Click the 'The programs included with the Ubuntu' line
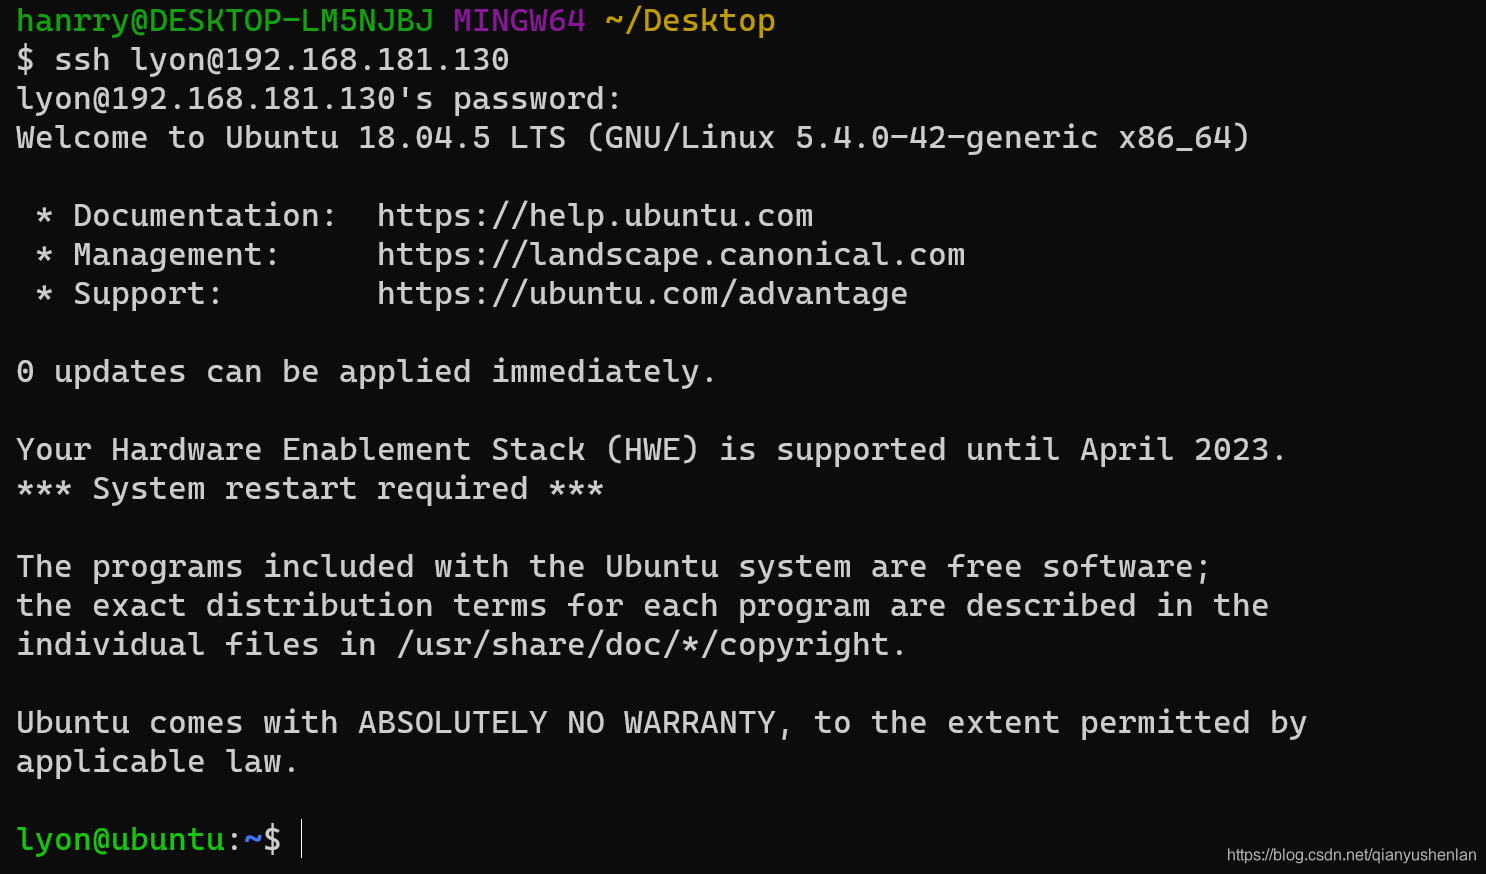Screen dimensions: 1486x874 [x=614, y=567]
